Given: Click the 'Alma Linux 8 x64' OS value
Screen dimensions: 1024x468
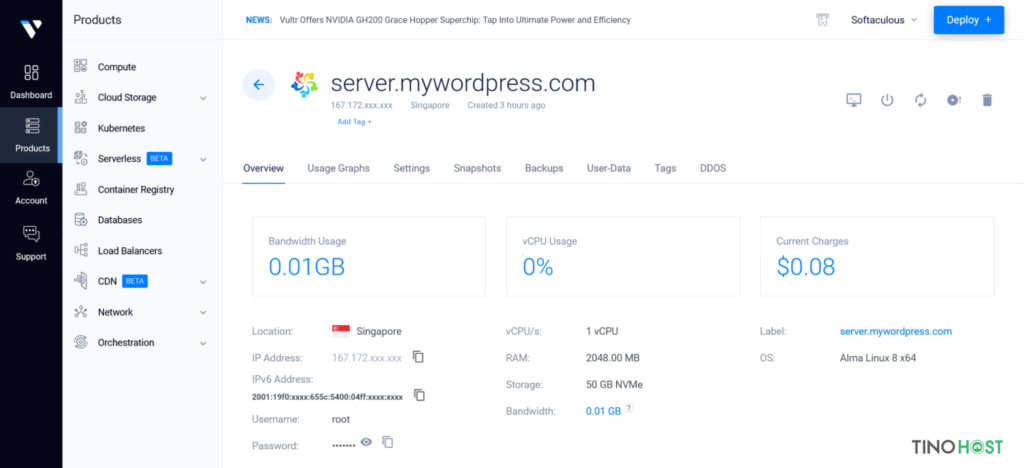Looking at the screenshot, I should (x=878, y=358).
